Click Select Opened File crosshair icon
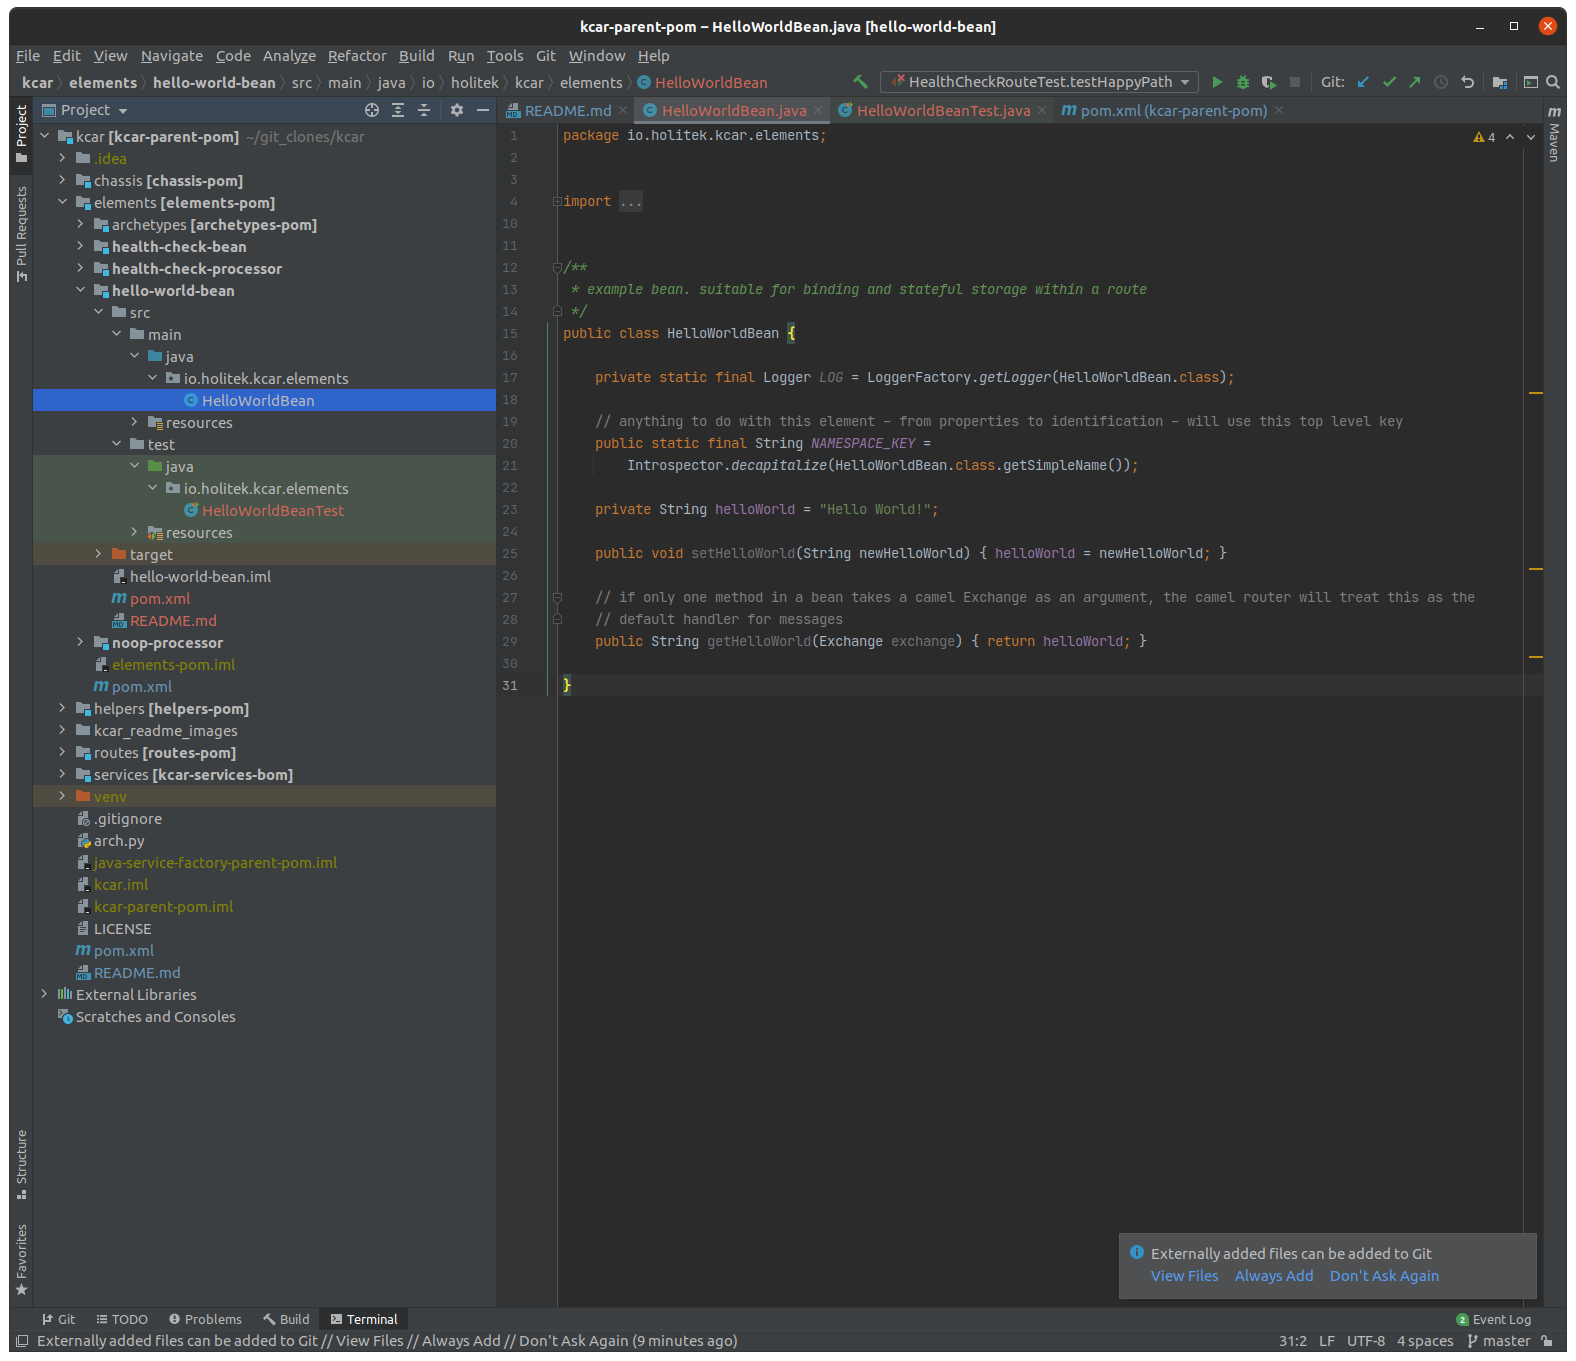Screen dimensions: 1576x1361 tap(372, 110)
